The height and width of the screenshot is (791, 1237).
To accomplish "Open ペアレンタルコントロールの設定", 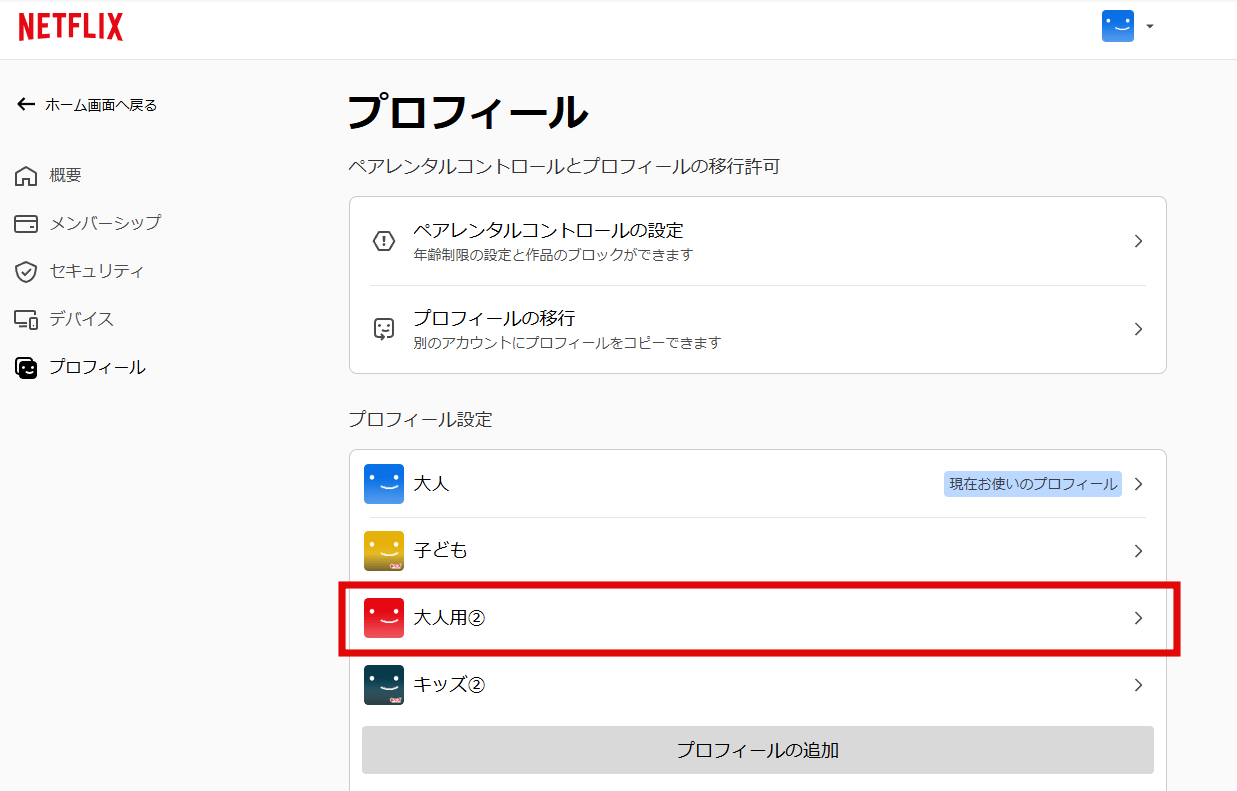I will point(548,231).
